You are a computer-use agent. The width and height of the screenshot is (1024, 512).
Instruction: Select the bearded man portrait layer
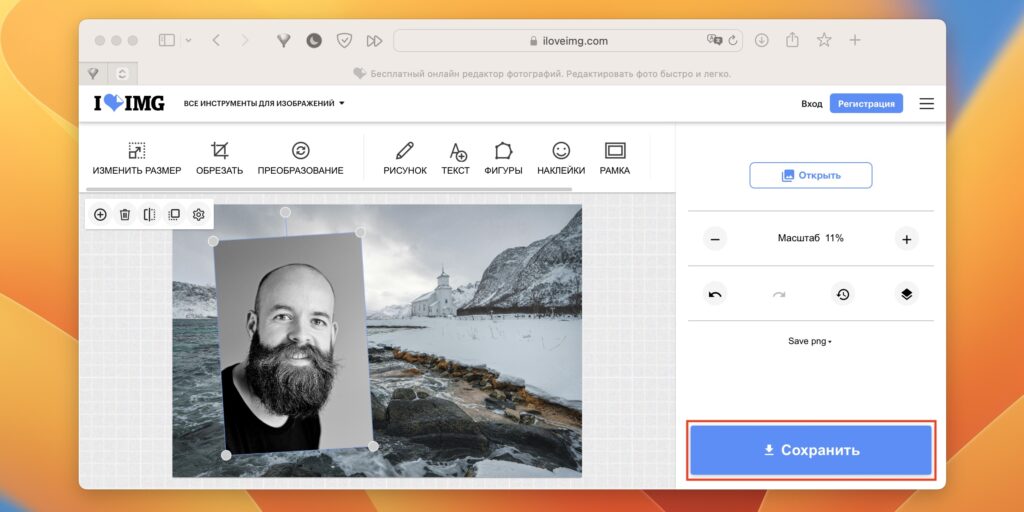point(293,343)
